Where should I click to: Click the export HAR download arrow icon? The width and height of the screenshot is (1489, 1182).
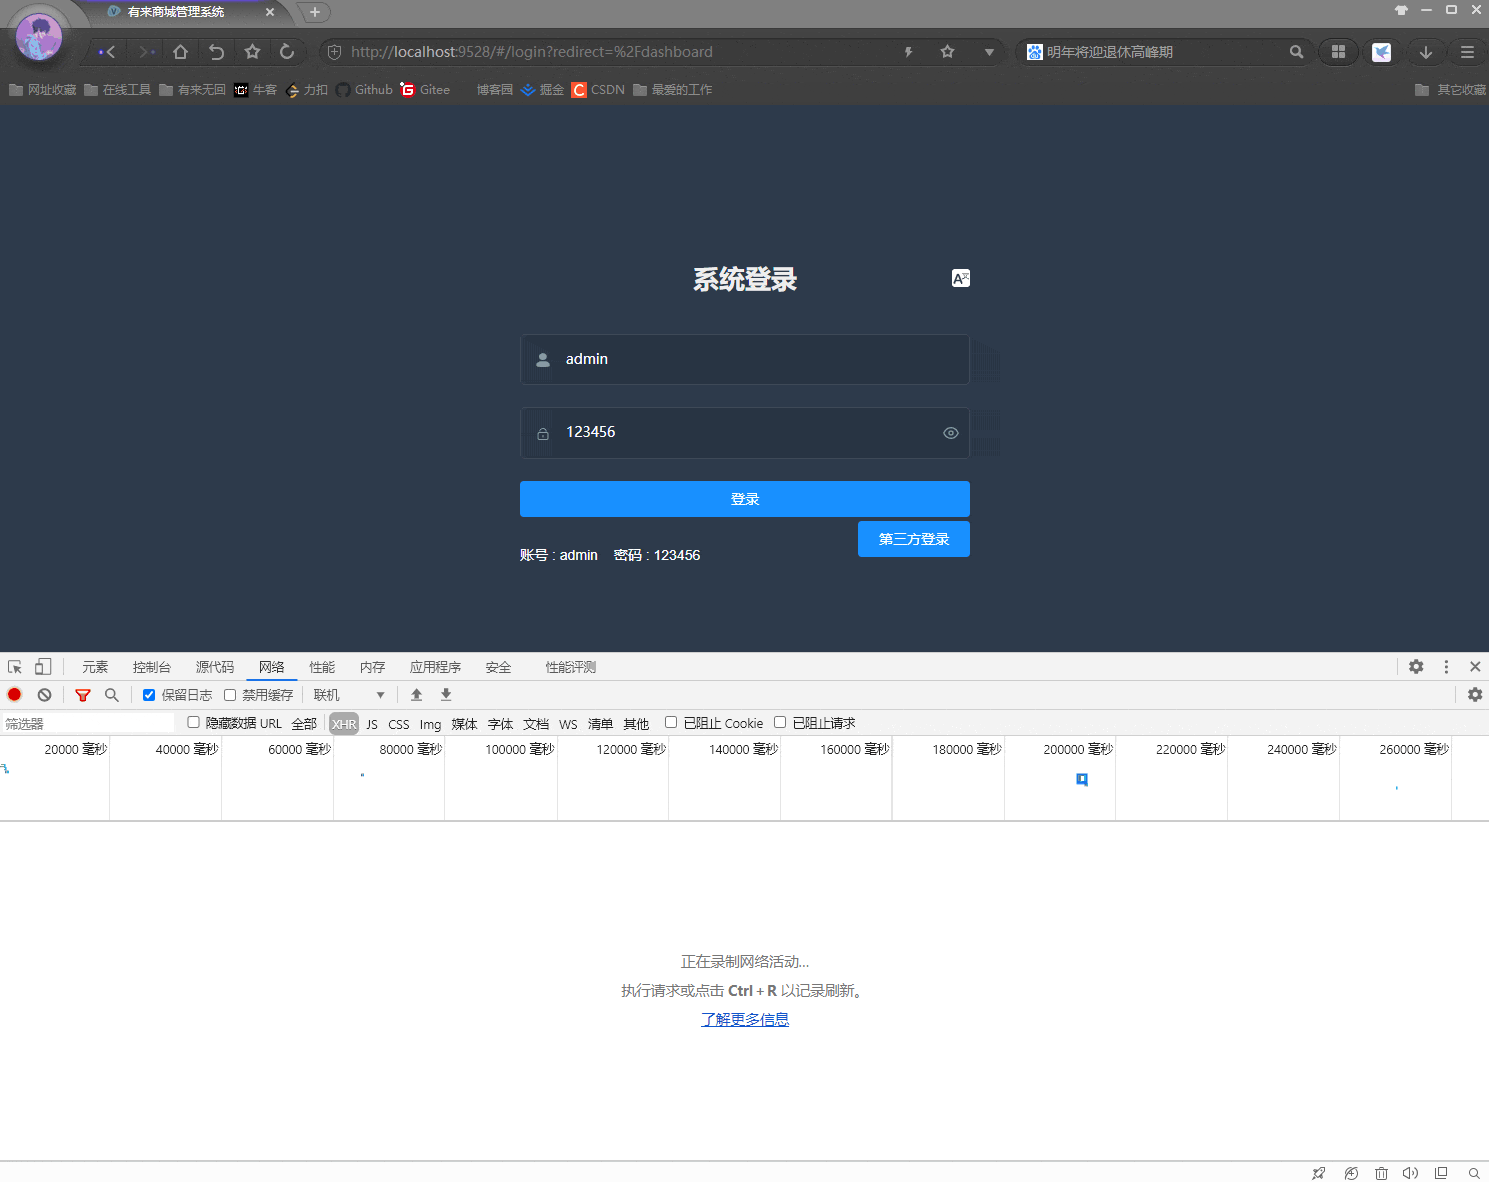pos(446,695)
